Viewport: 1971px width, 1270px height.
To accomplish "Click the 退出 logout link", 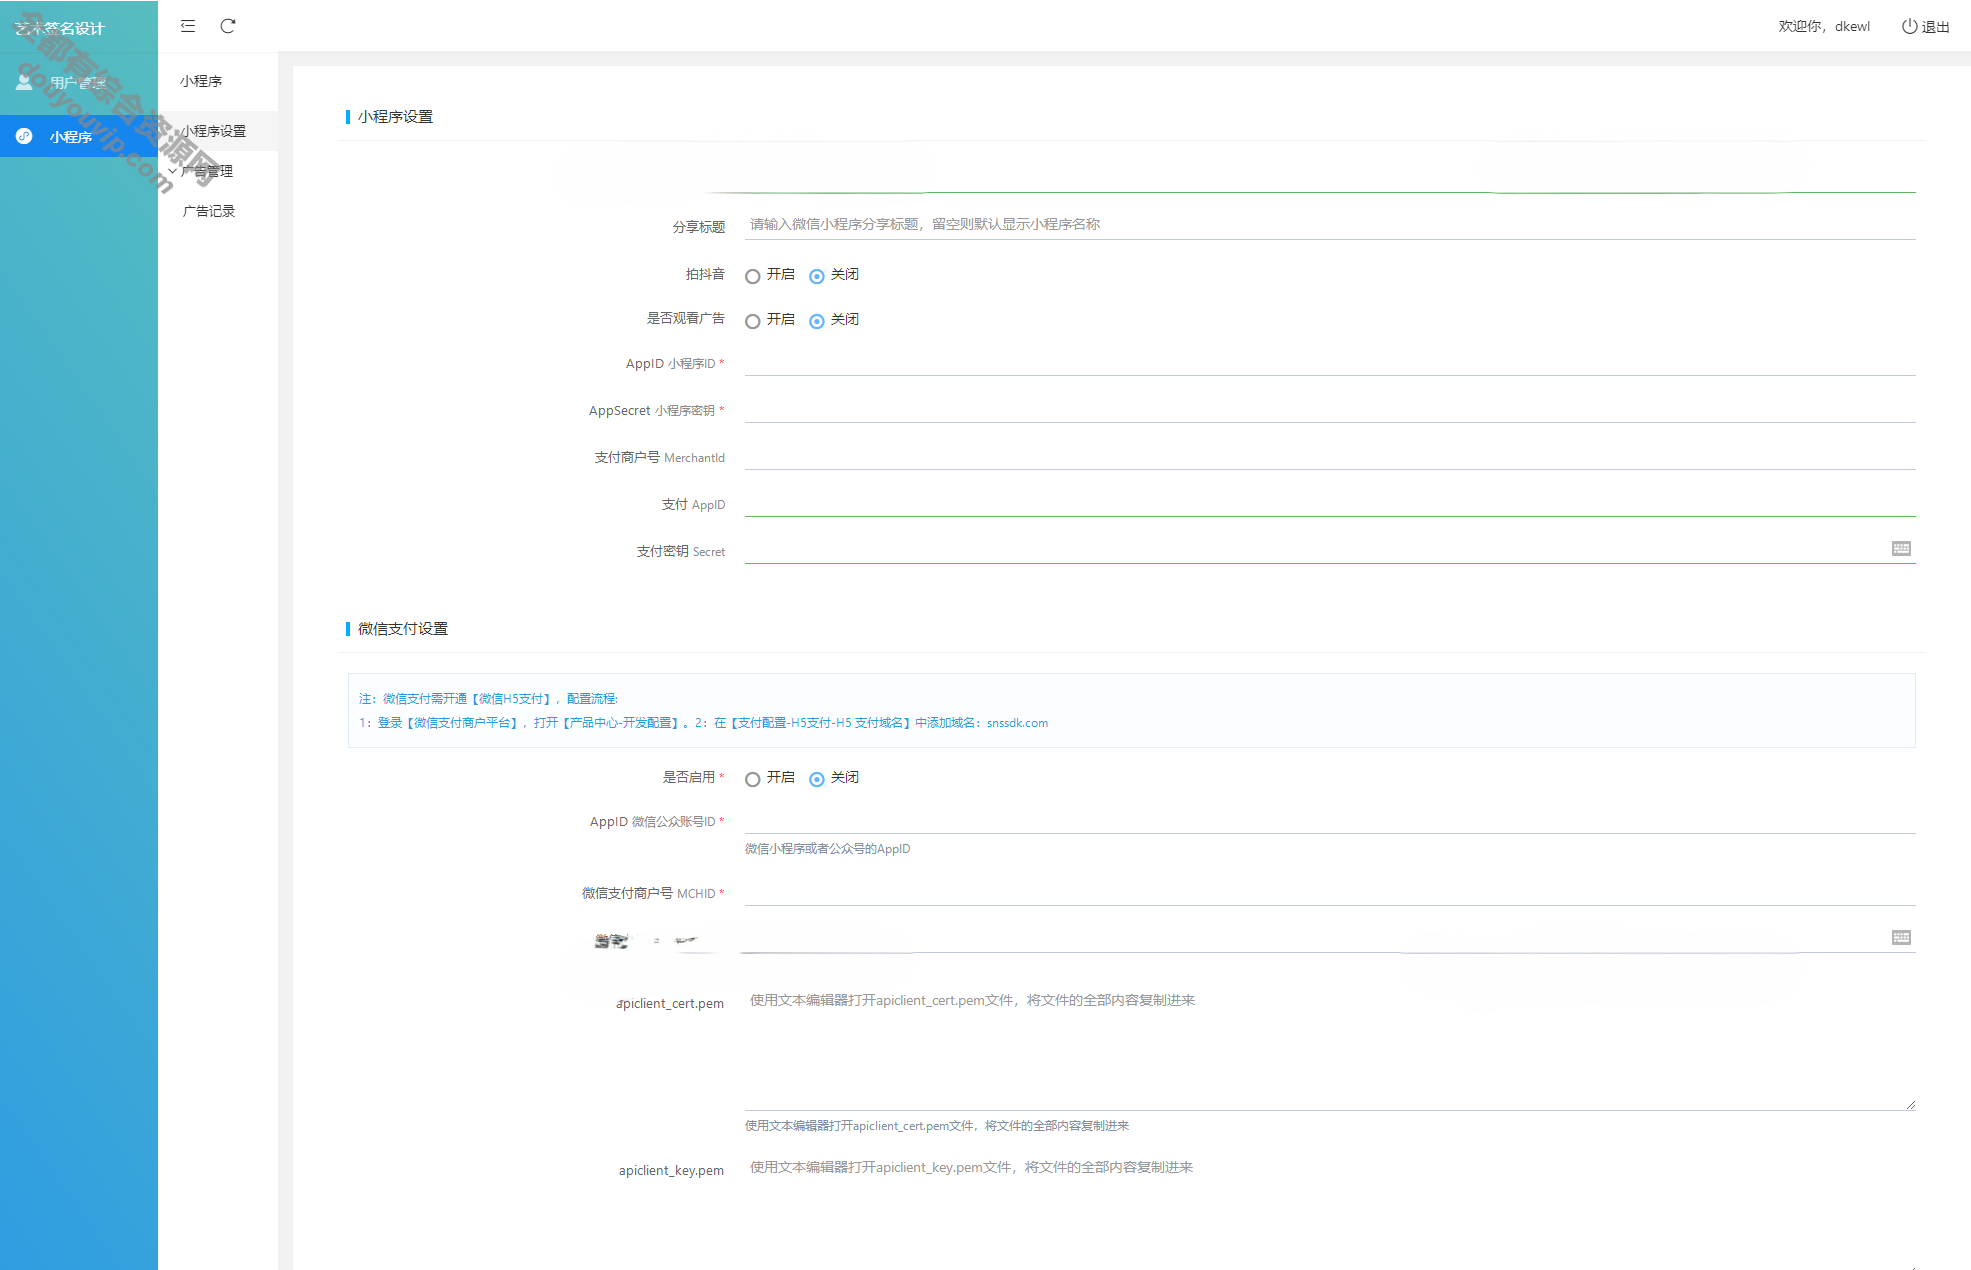I will (1935, 27).
